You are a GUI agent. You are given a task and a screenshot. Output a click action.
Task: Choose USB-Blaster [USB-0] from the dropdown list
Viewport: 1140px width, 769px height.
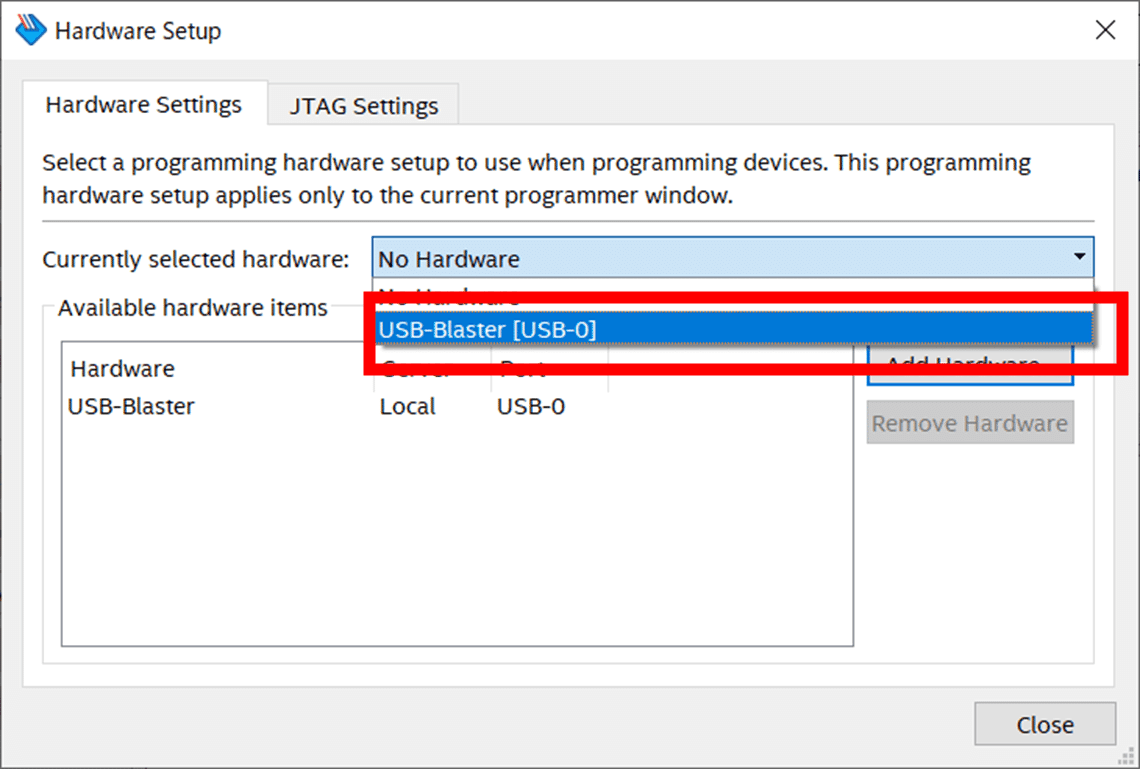733,329
